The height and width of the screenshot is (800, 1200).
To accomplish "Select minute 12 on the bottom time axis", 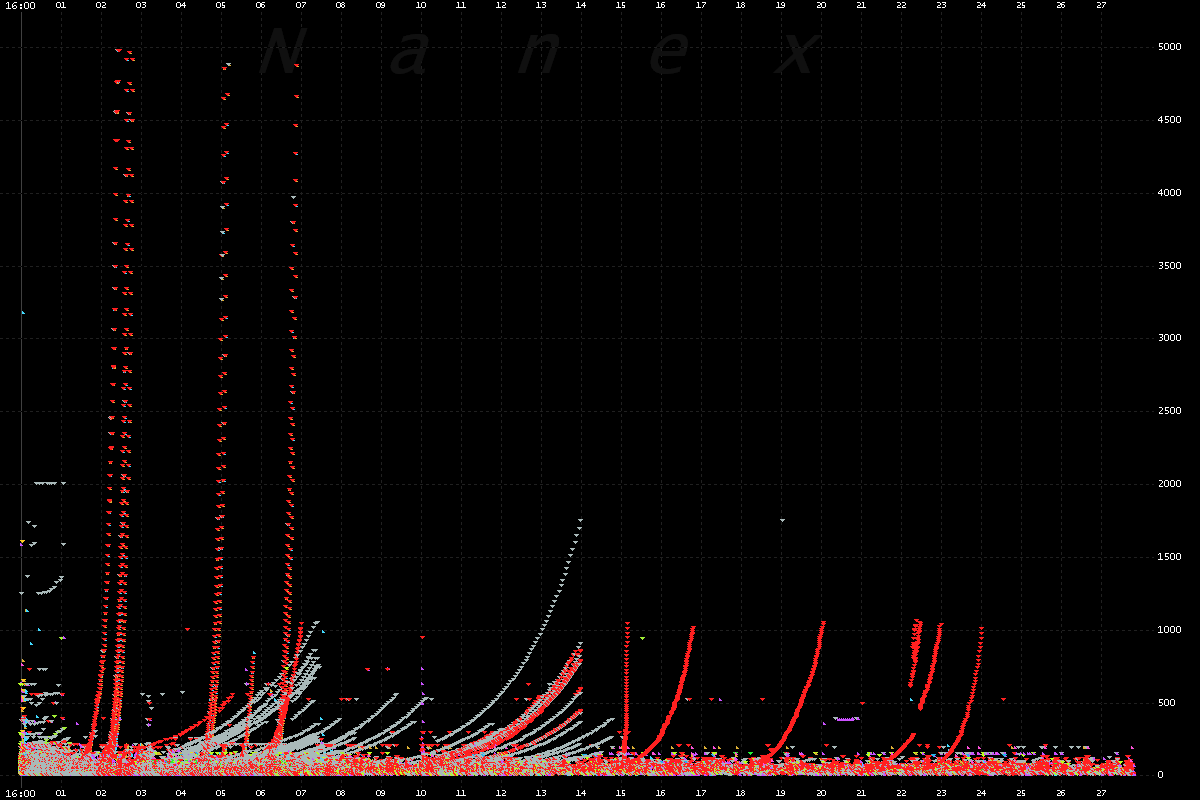I will pos(501,794).
